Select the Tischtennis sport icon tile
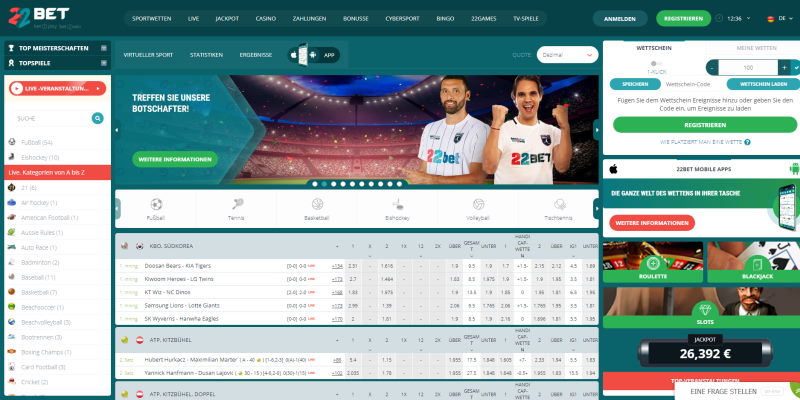The height and width of the screenshot is (400, 800). (558, 209)
